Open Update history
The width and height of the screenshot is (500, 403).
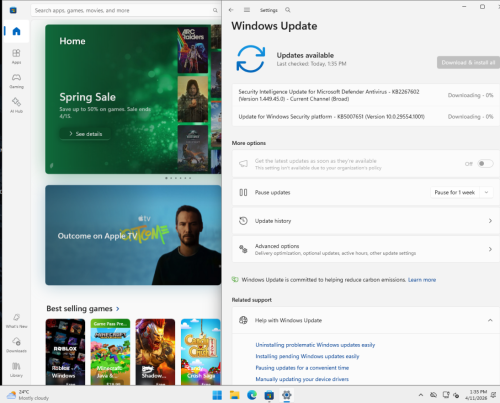click(x=366, y=221)
